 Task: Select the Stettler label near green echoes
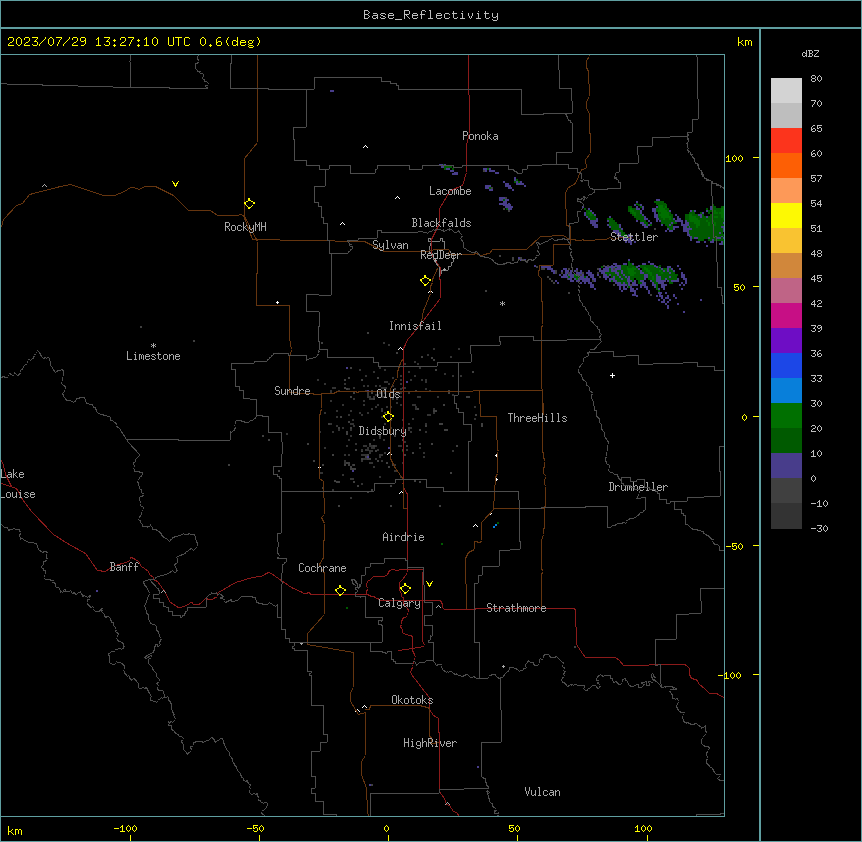(x=634, y=237)
